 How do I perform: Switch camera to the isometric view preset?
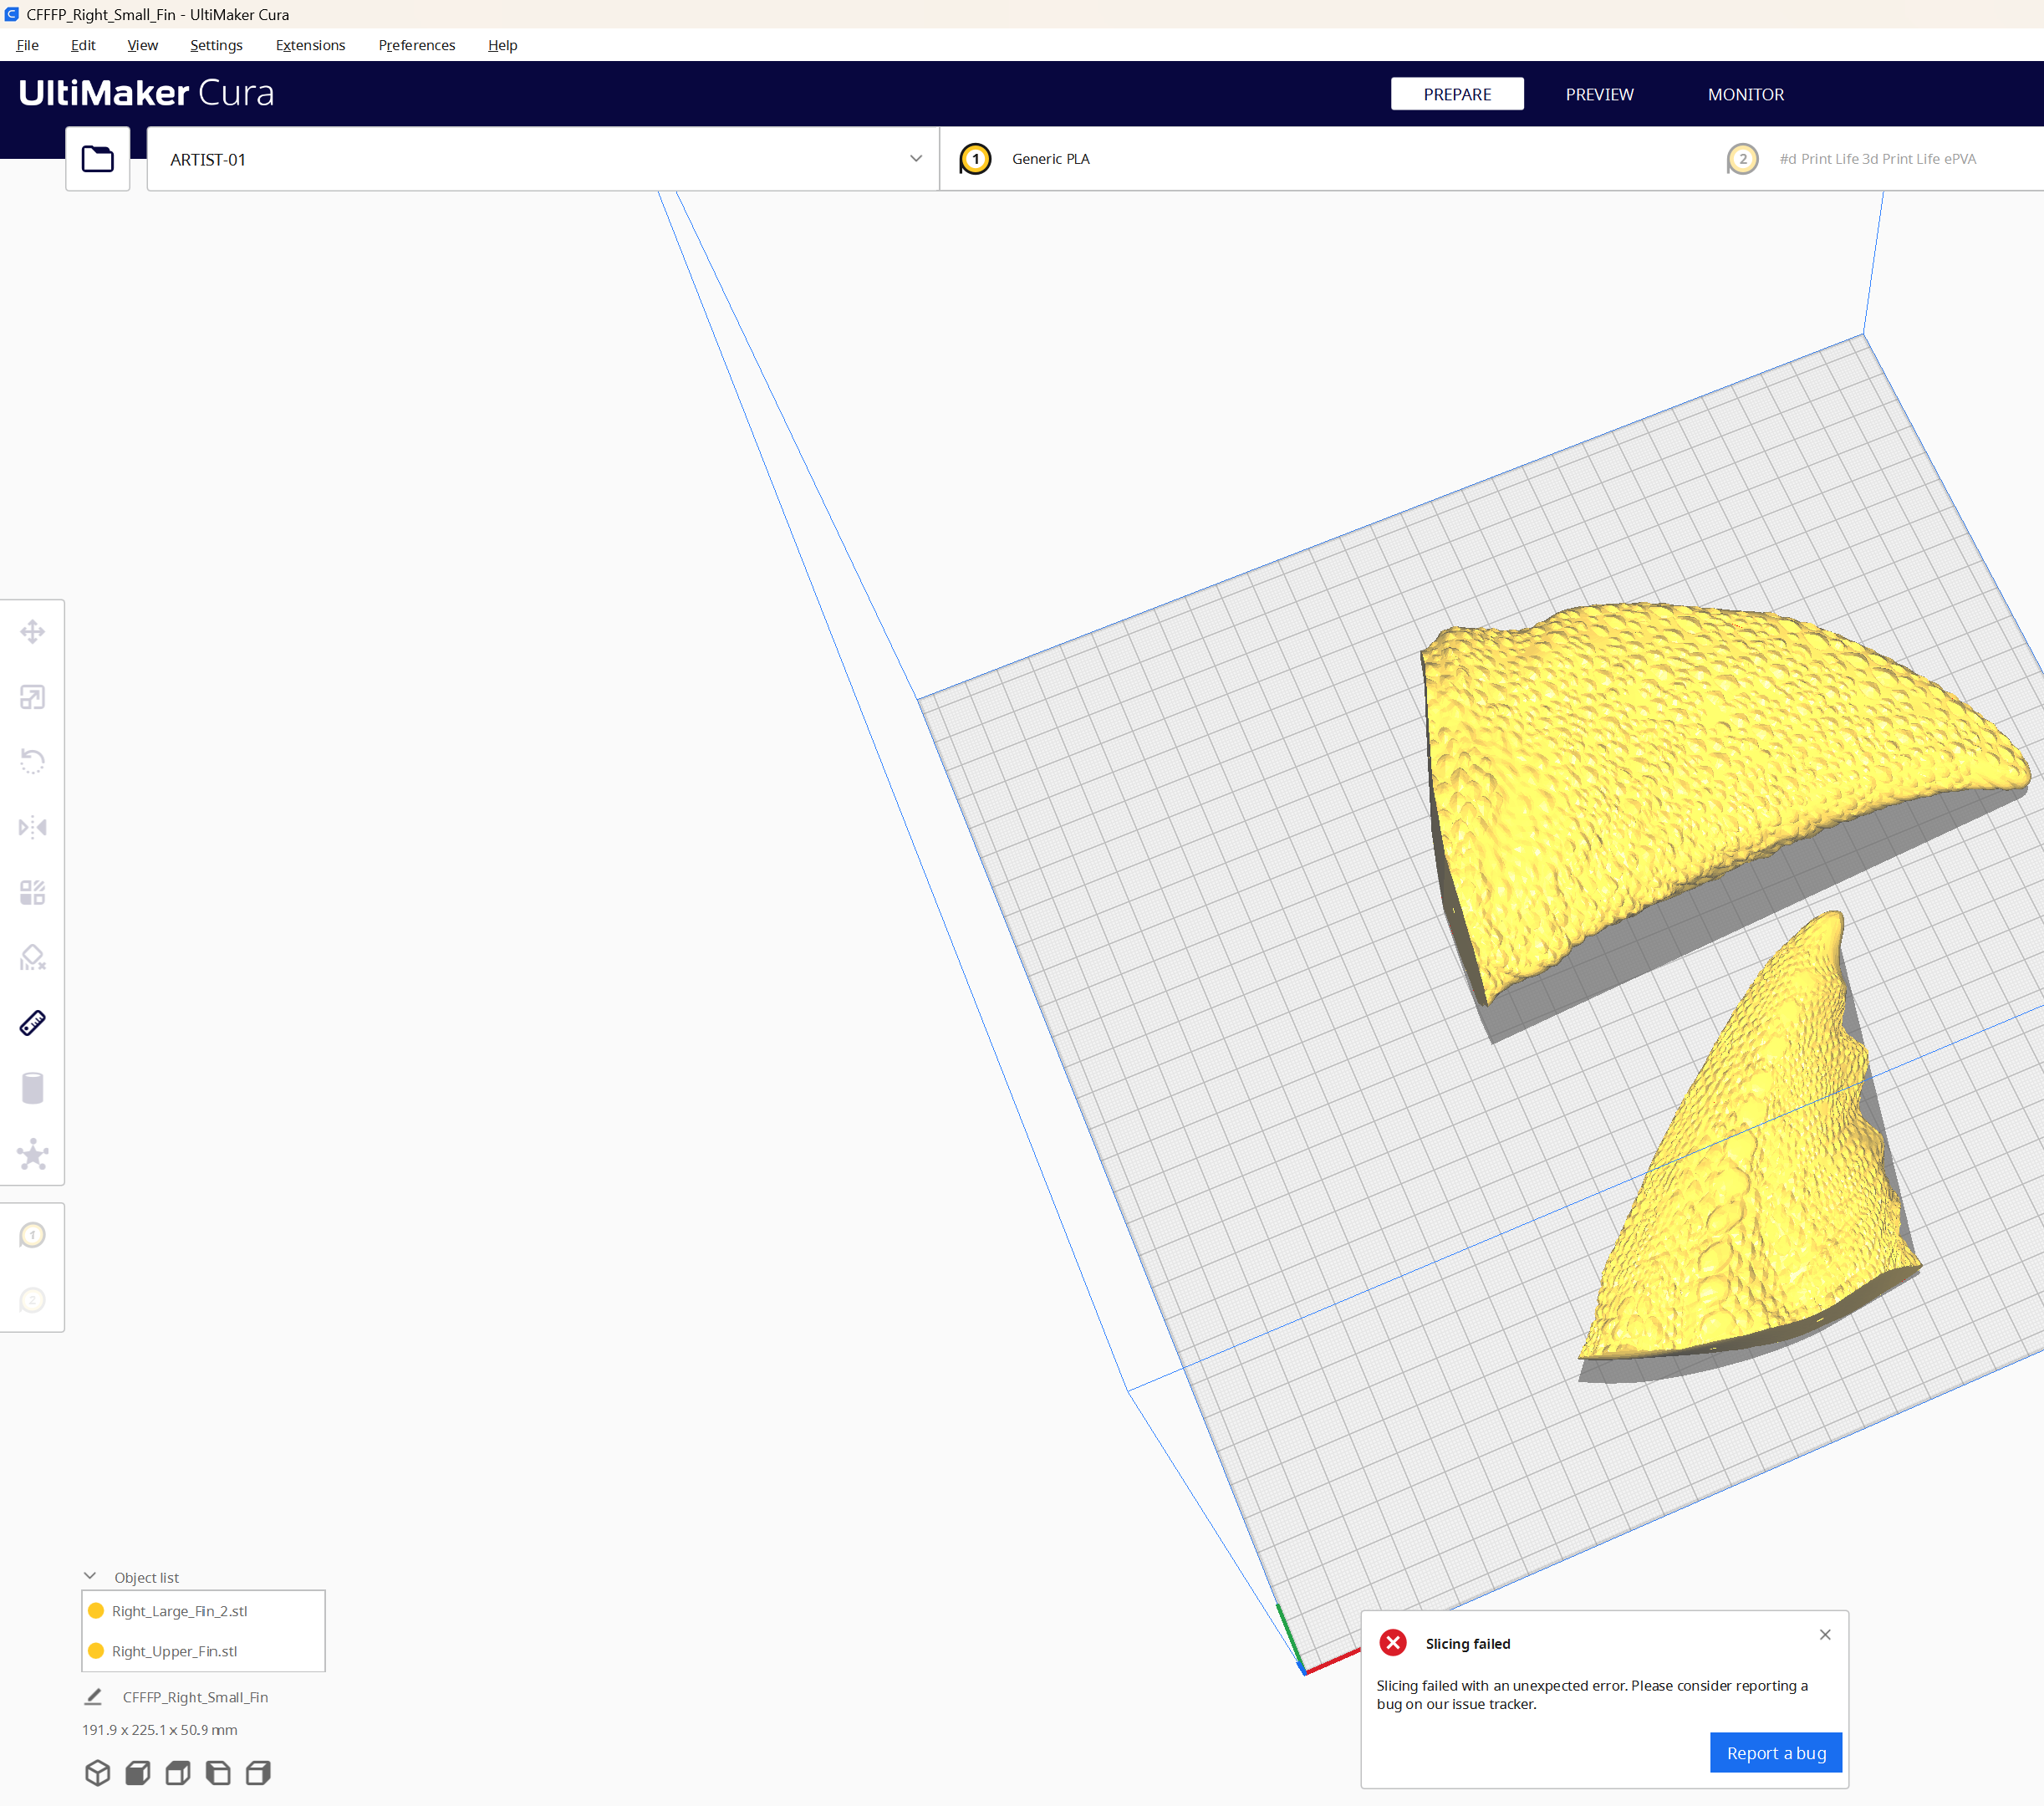click(x=98, y=1772)
